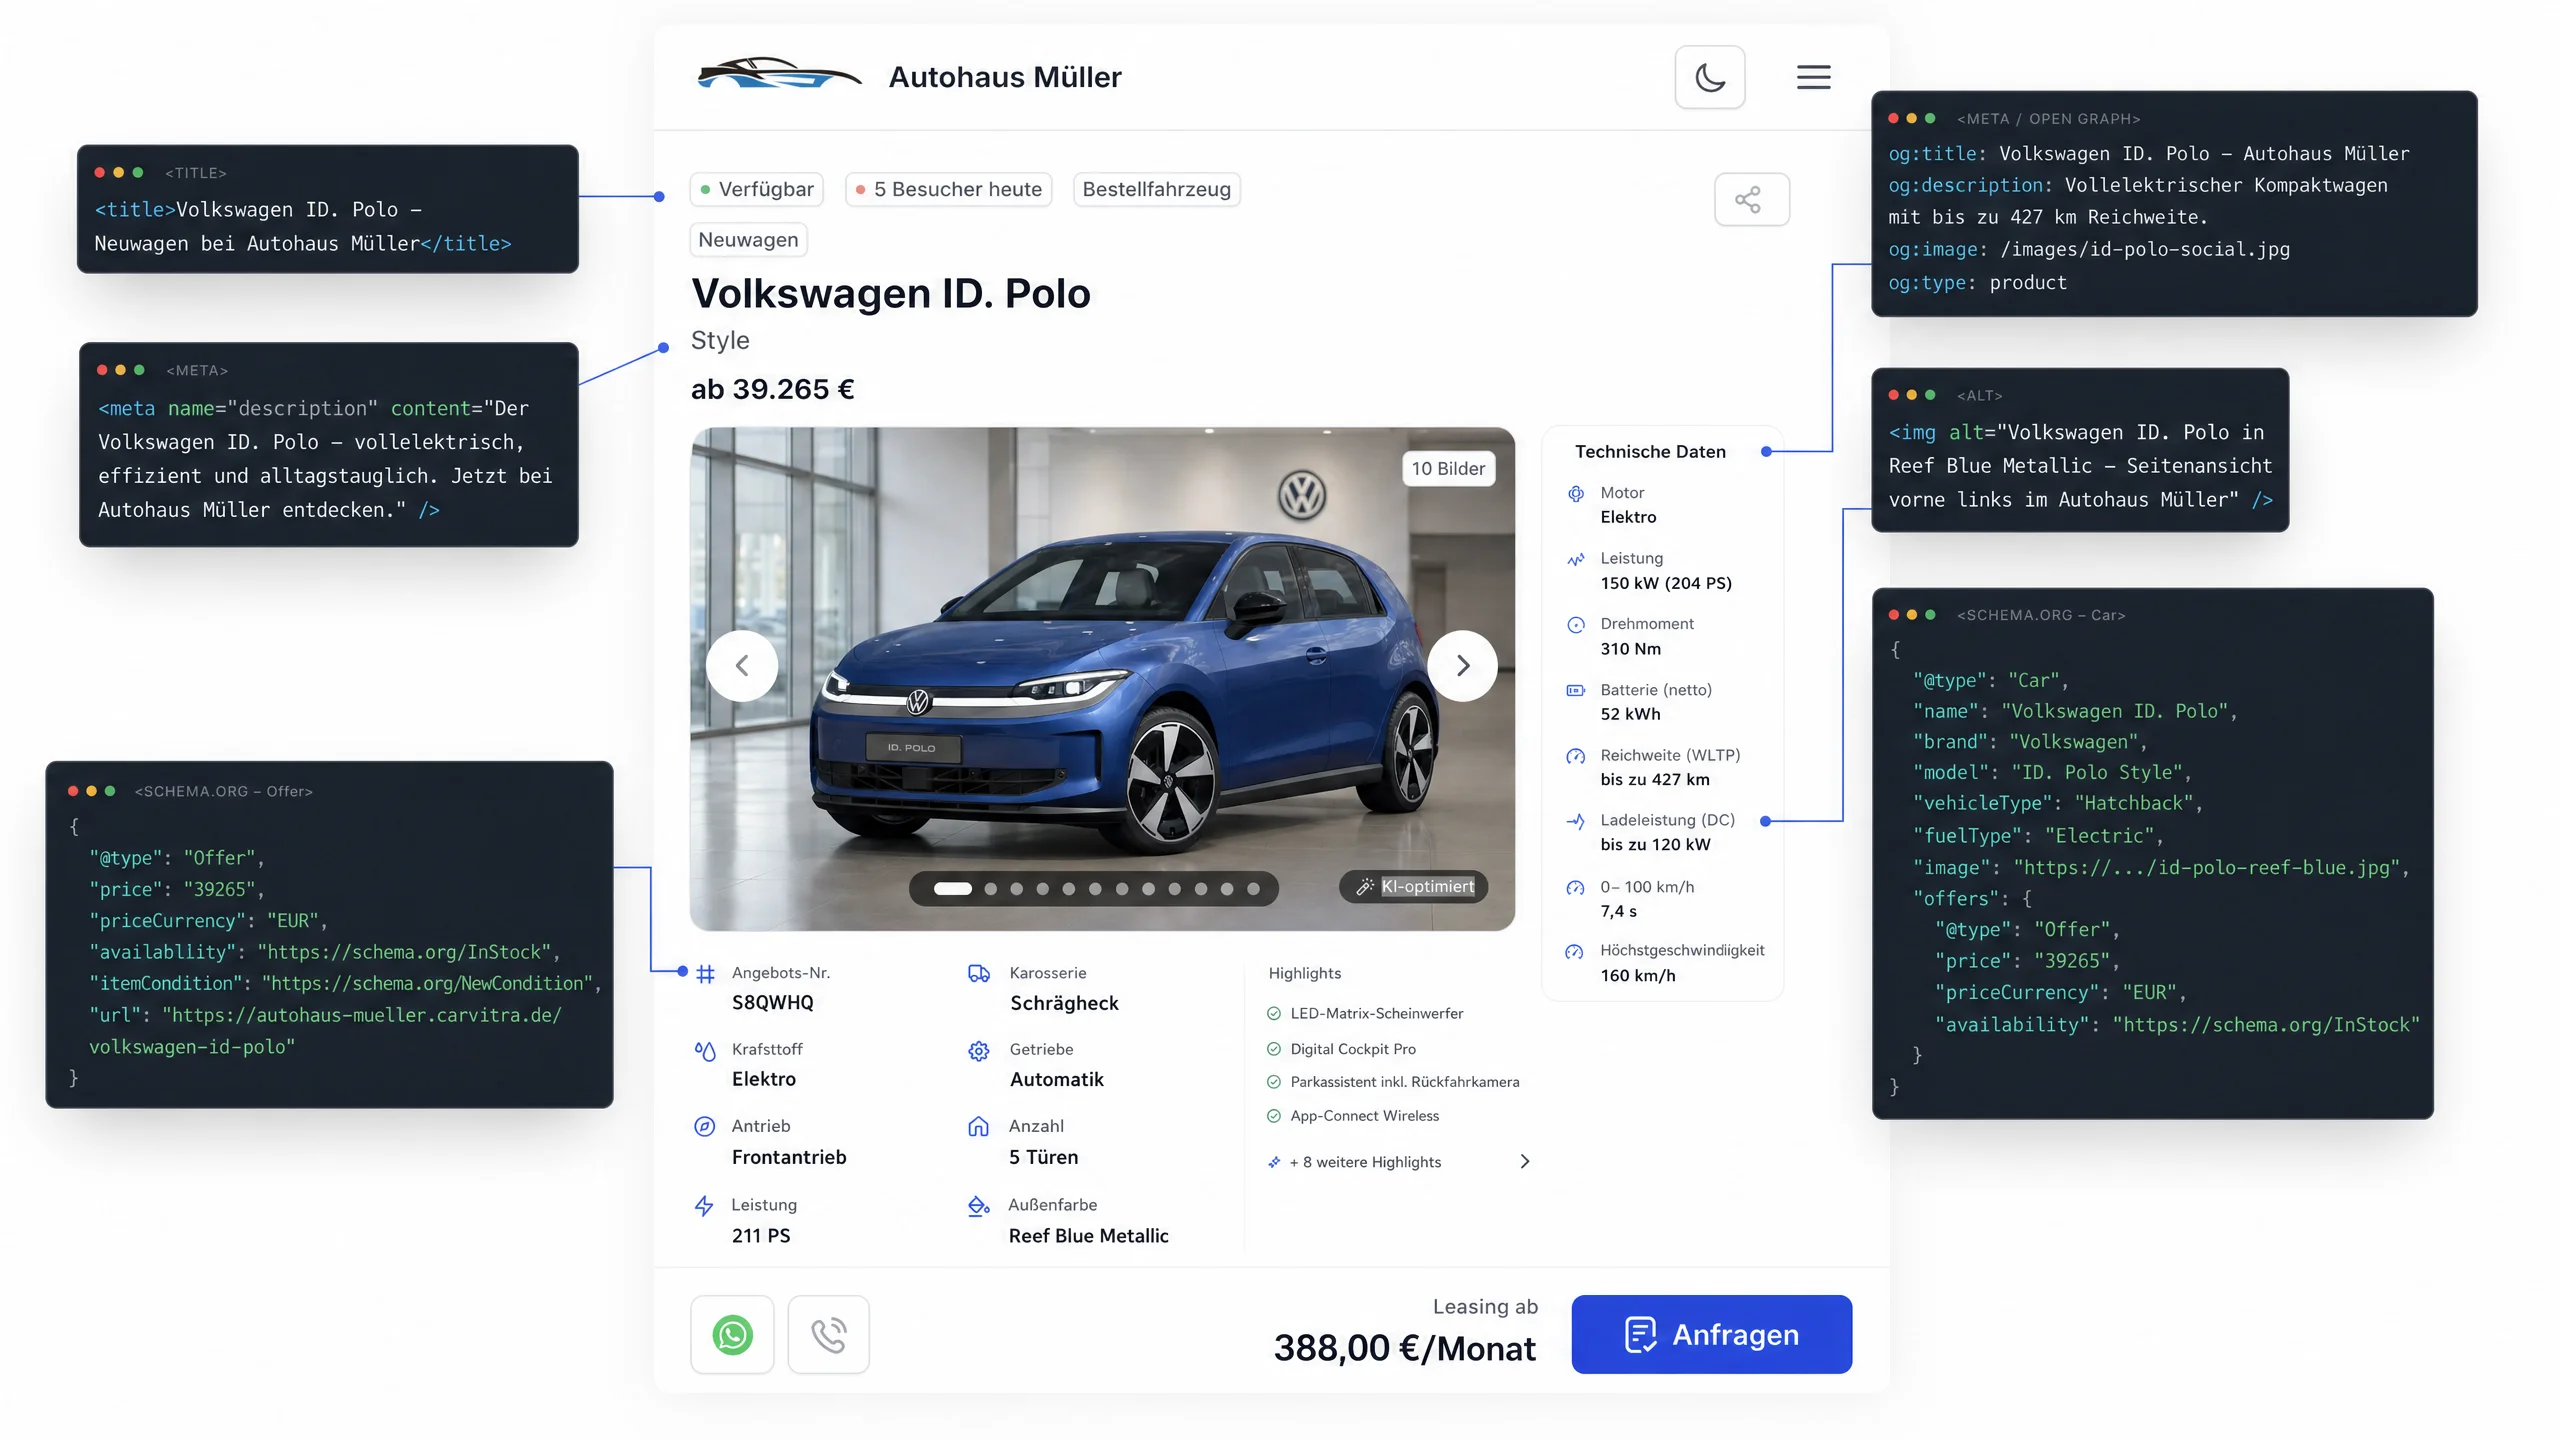Image resolution: width=2560 pixels, height=1440 pixels.
Task: Show next car image
Action: pyautogui.click(x=1462, y=666)
